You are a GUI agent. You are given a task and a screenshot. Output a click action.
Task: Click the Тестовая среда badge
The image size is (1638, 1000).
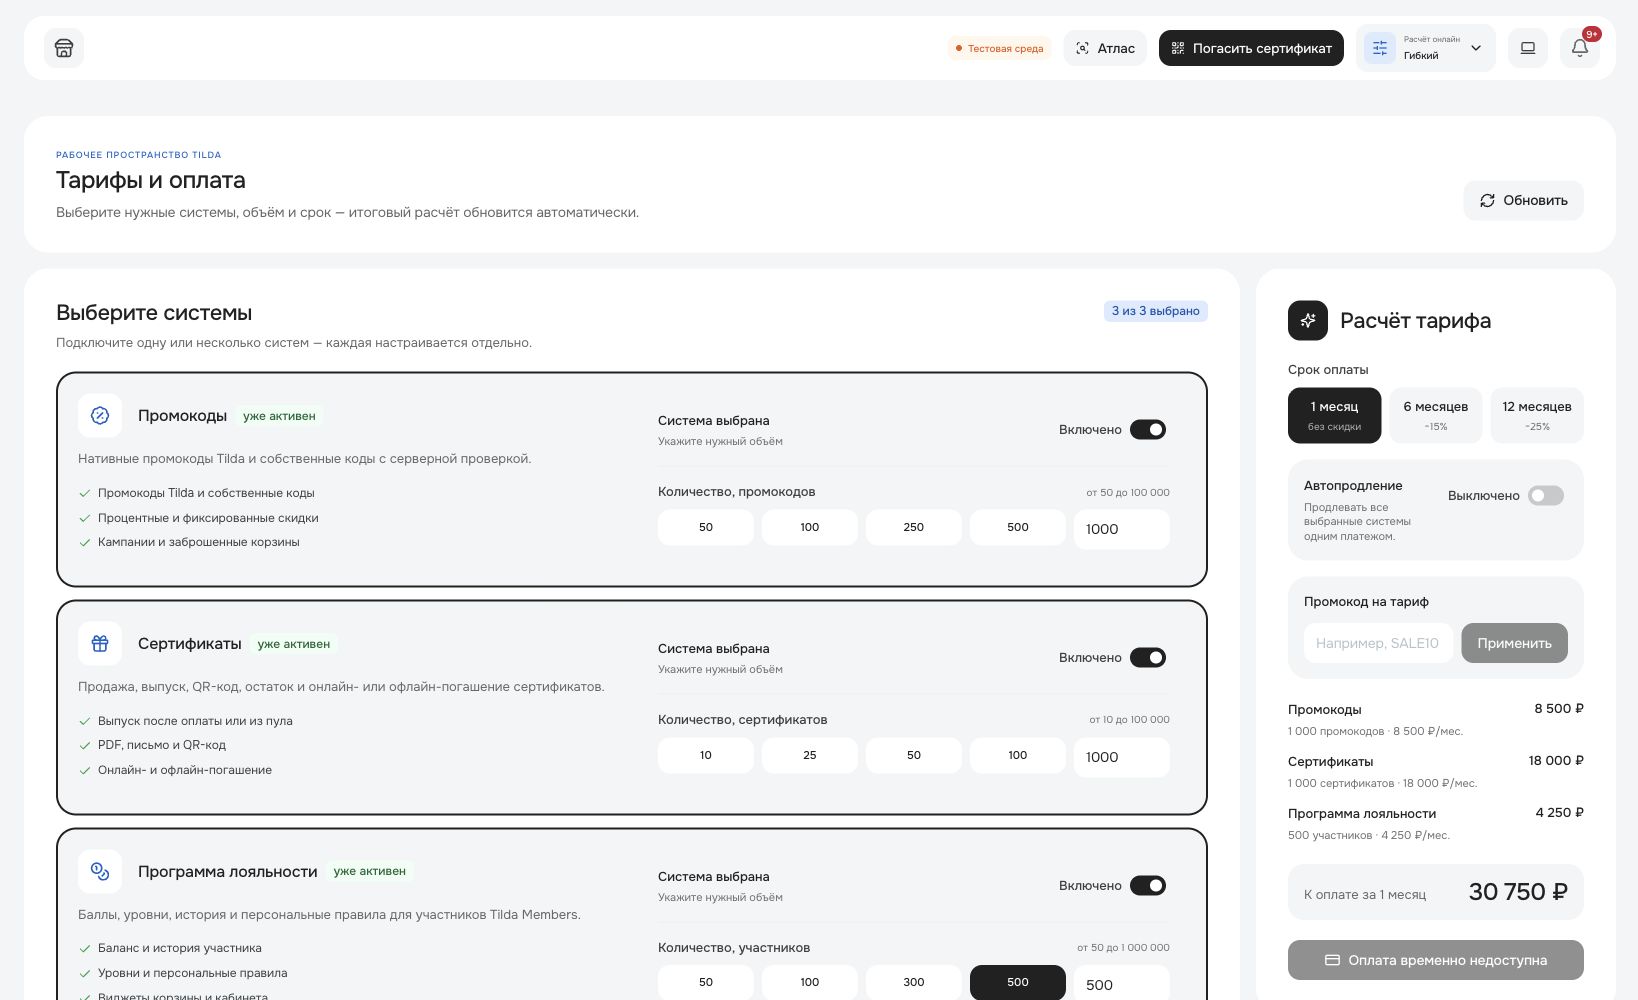pos(999,48)
